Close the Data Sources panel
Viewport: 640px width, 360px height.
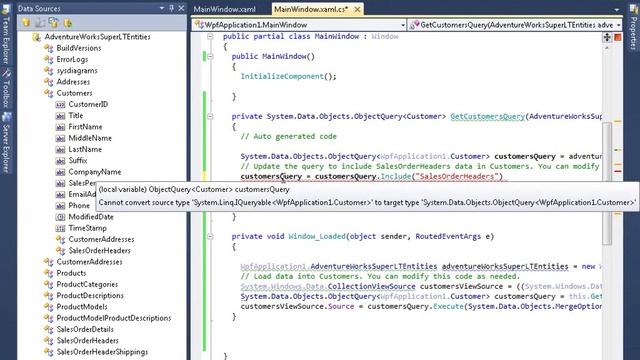[181, 8]
